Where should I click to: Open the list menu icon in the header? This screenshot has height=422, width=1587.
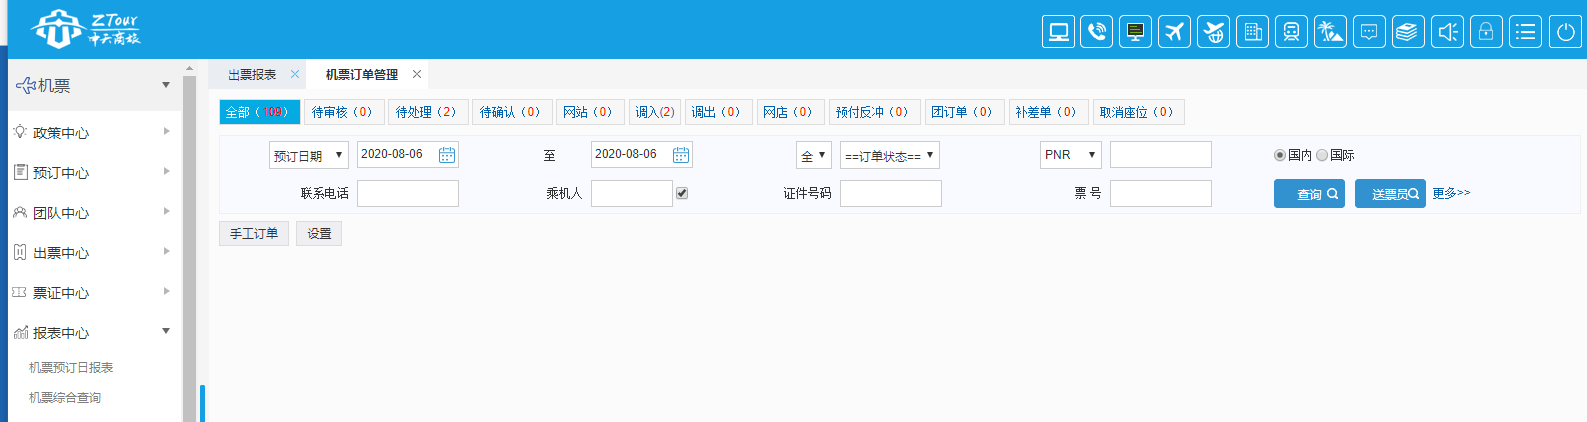point(1526,32)
